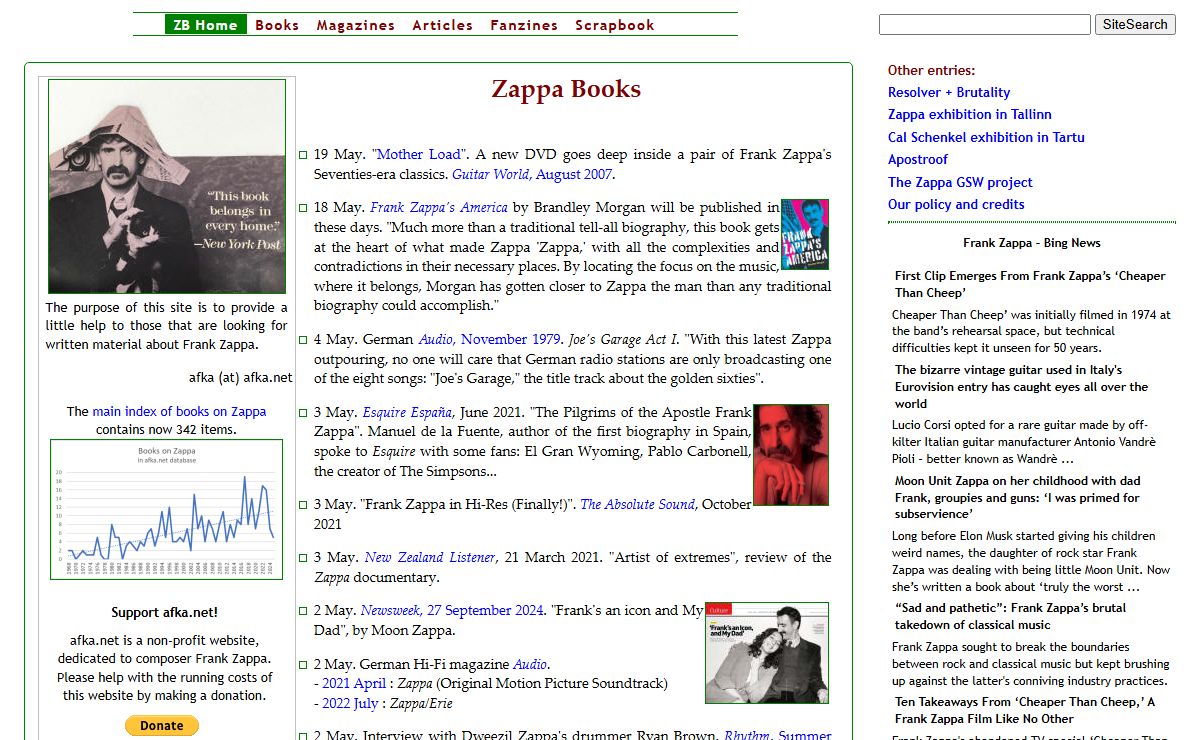Screen dimensions: 1200x740
Task: Open the Articles section
Action: [x=443, y=25]
